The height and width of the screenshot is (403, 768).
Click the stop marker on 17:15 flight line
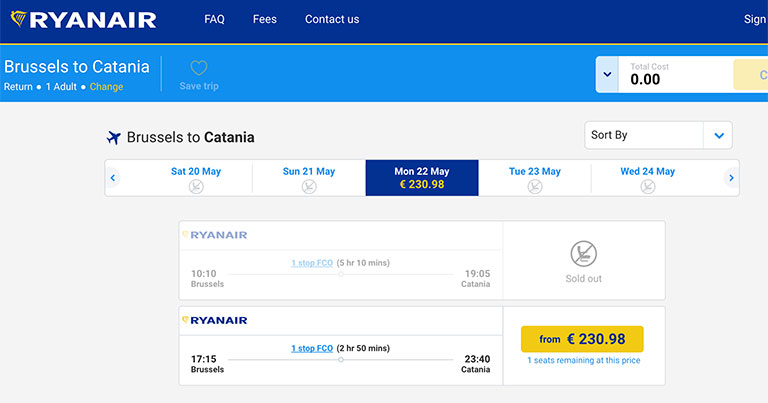[x=341, y=359]
